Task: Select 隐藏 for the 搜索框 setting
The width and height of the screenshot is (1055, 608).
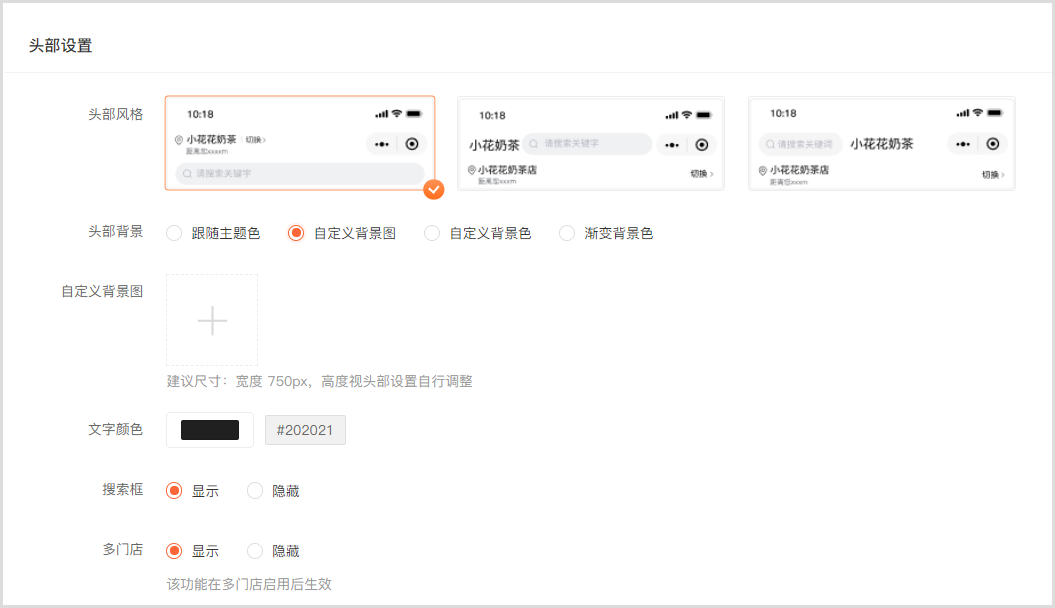Action: 255,491
